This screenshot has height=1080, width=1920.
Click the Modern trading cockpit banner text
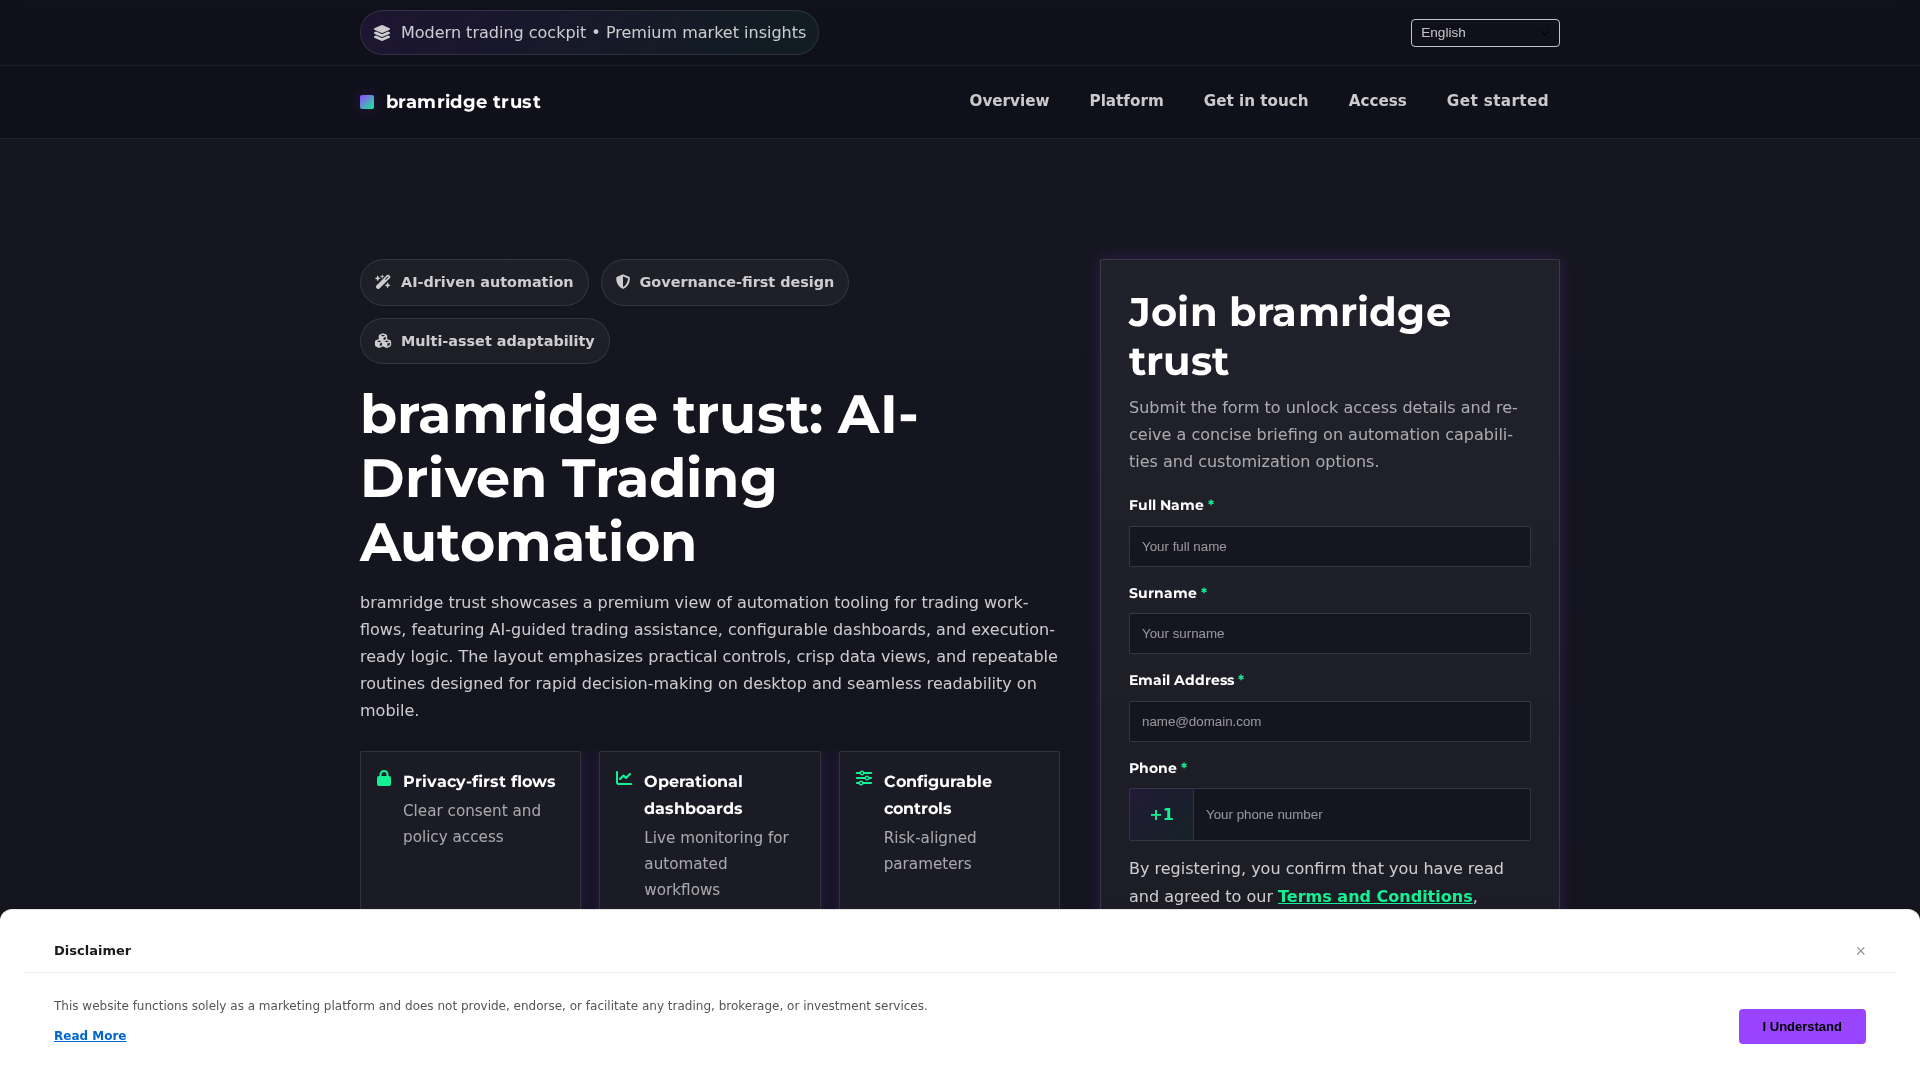603,33
